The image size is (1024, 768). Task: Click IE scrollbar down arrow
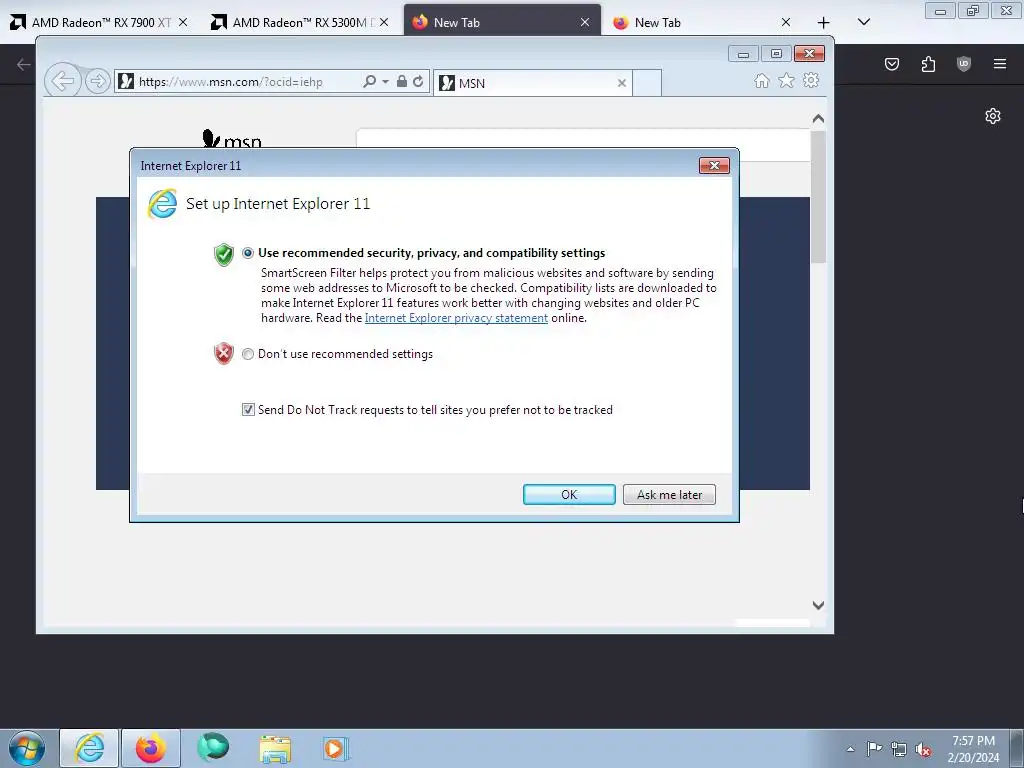coord(818,605)
